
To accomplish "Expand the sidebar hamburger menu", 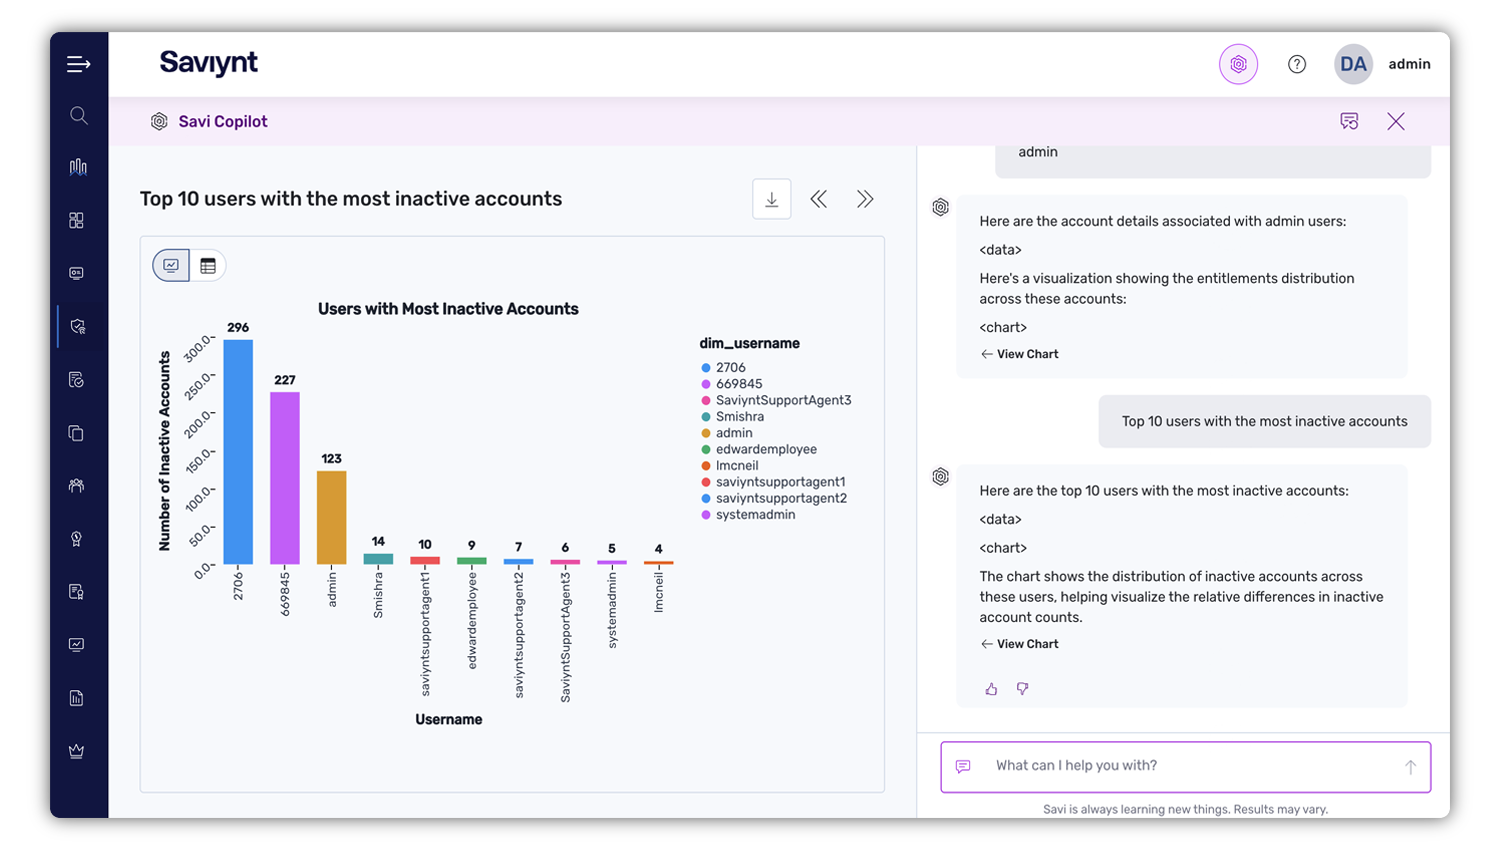I will pyautogui.click(x=78, y=64).
